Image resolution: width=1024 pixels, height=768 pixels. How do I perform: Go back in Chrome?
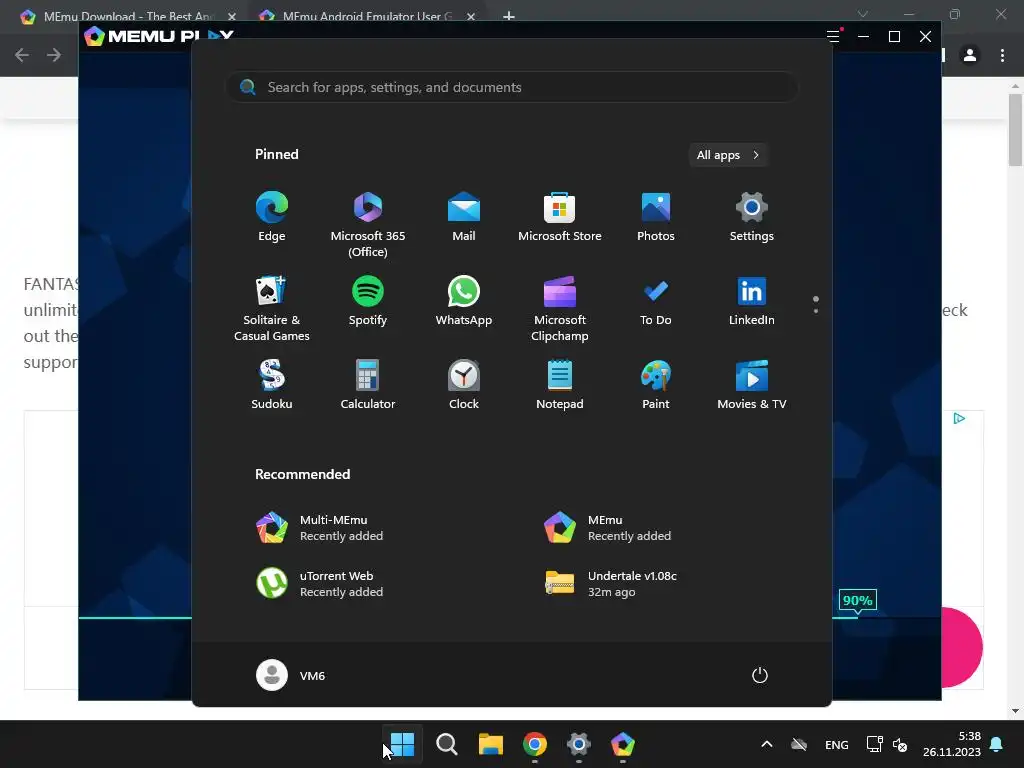(x=22, y=56)
